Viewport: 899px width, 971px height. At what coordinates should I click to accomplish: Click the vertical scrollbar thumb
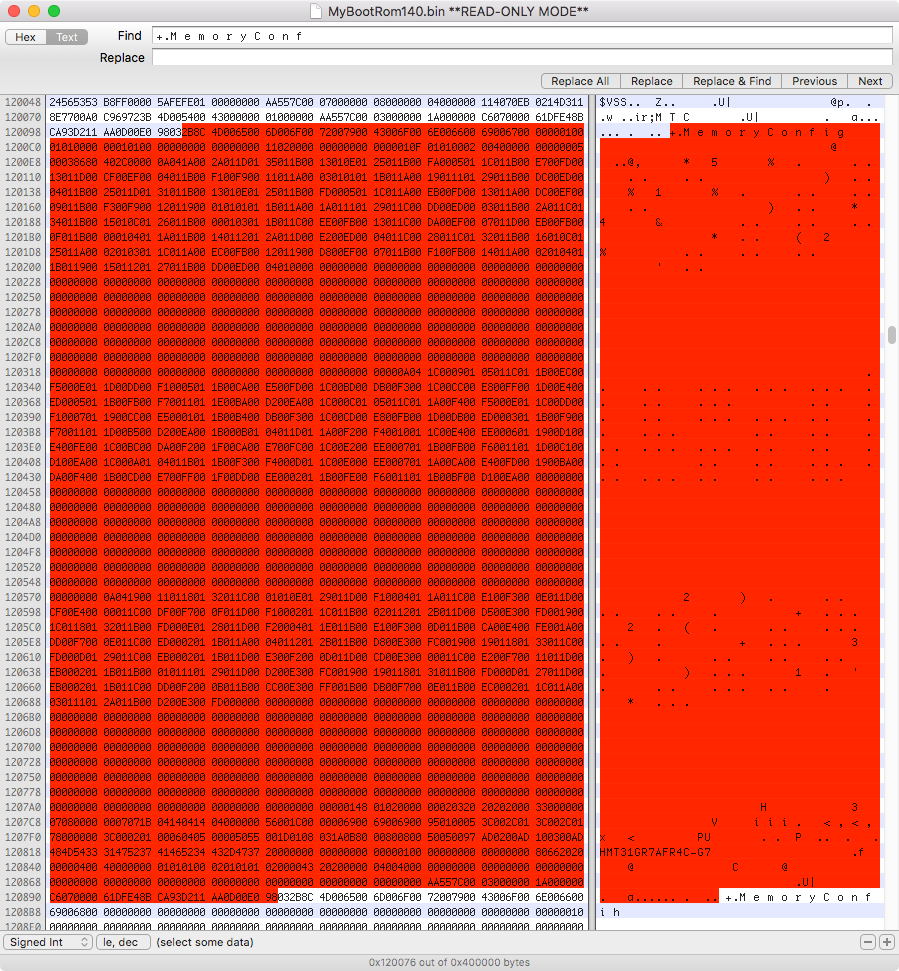pyautogui.click(x=892, y=334)
